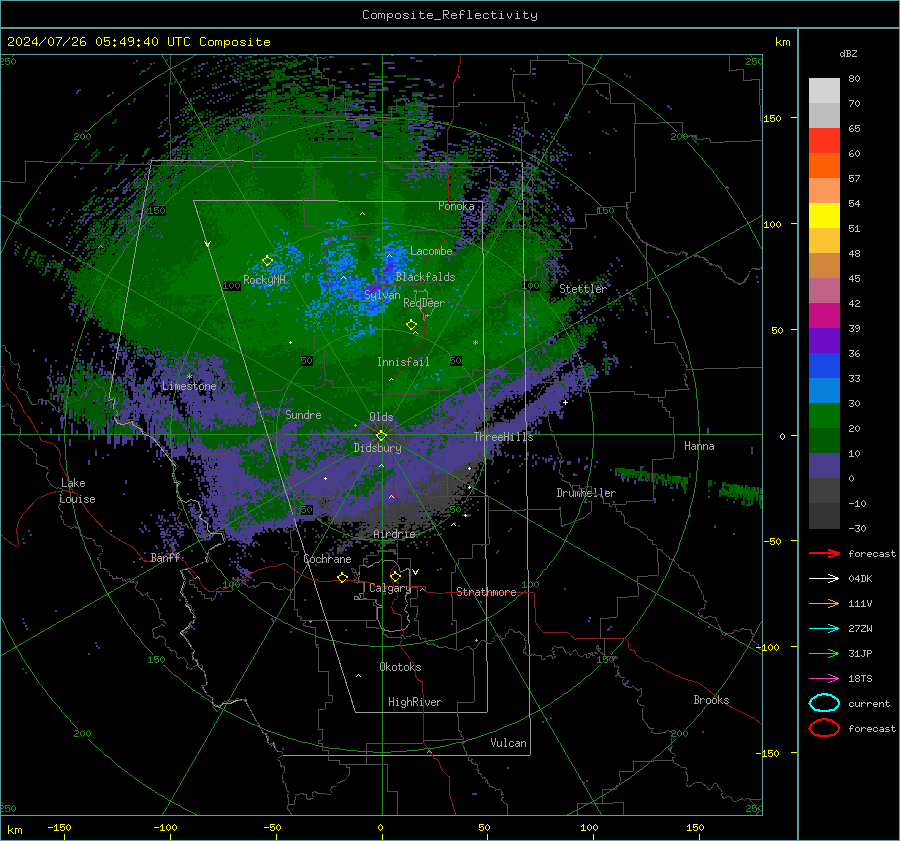Screen dimensions: 900x841
Task: Click the Olds label
Action: click(381, 417)
